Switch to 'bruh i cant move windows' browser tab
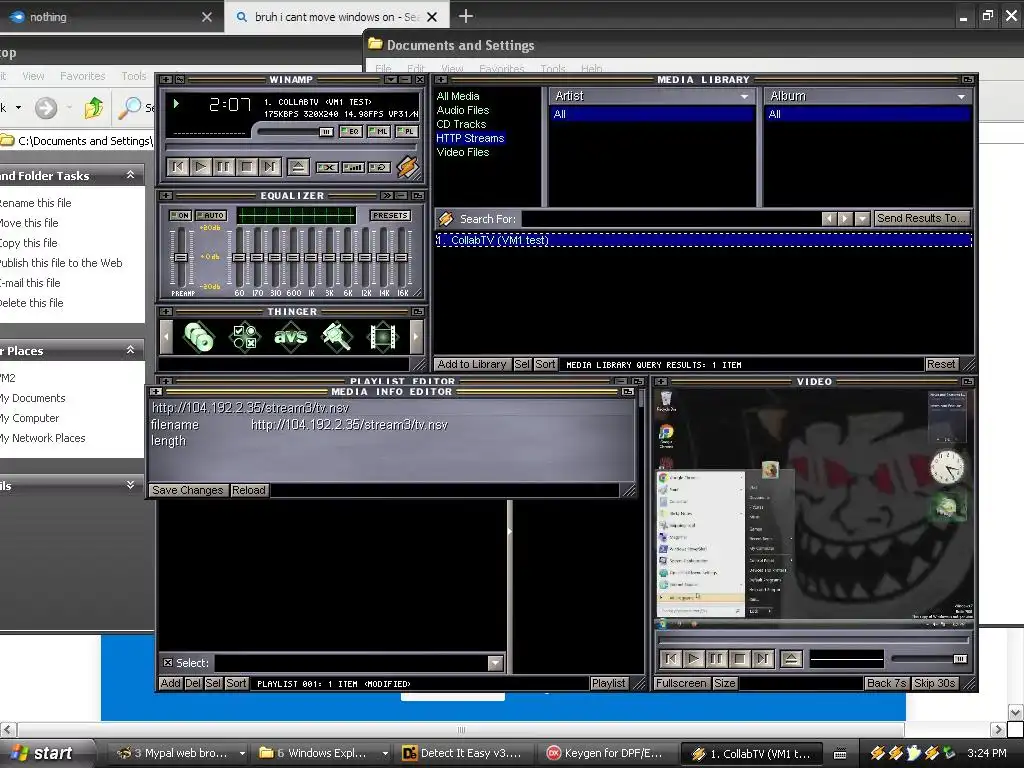The height and width of the screenshot is (768, 1024). click(x=337, y=17)
